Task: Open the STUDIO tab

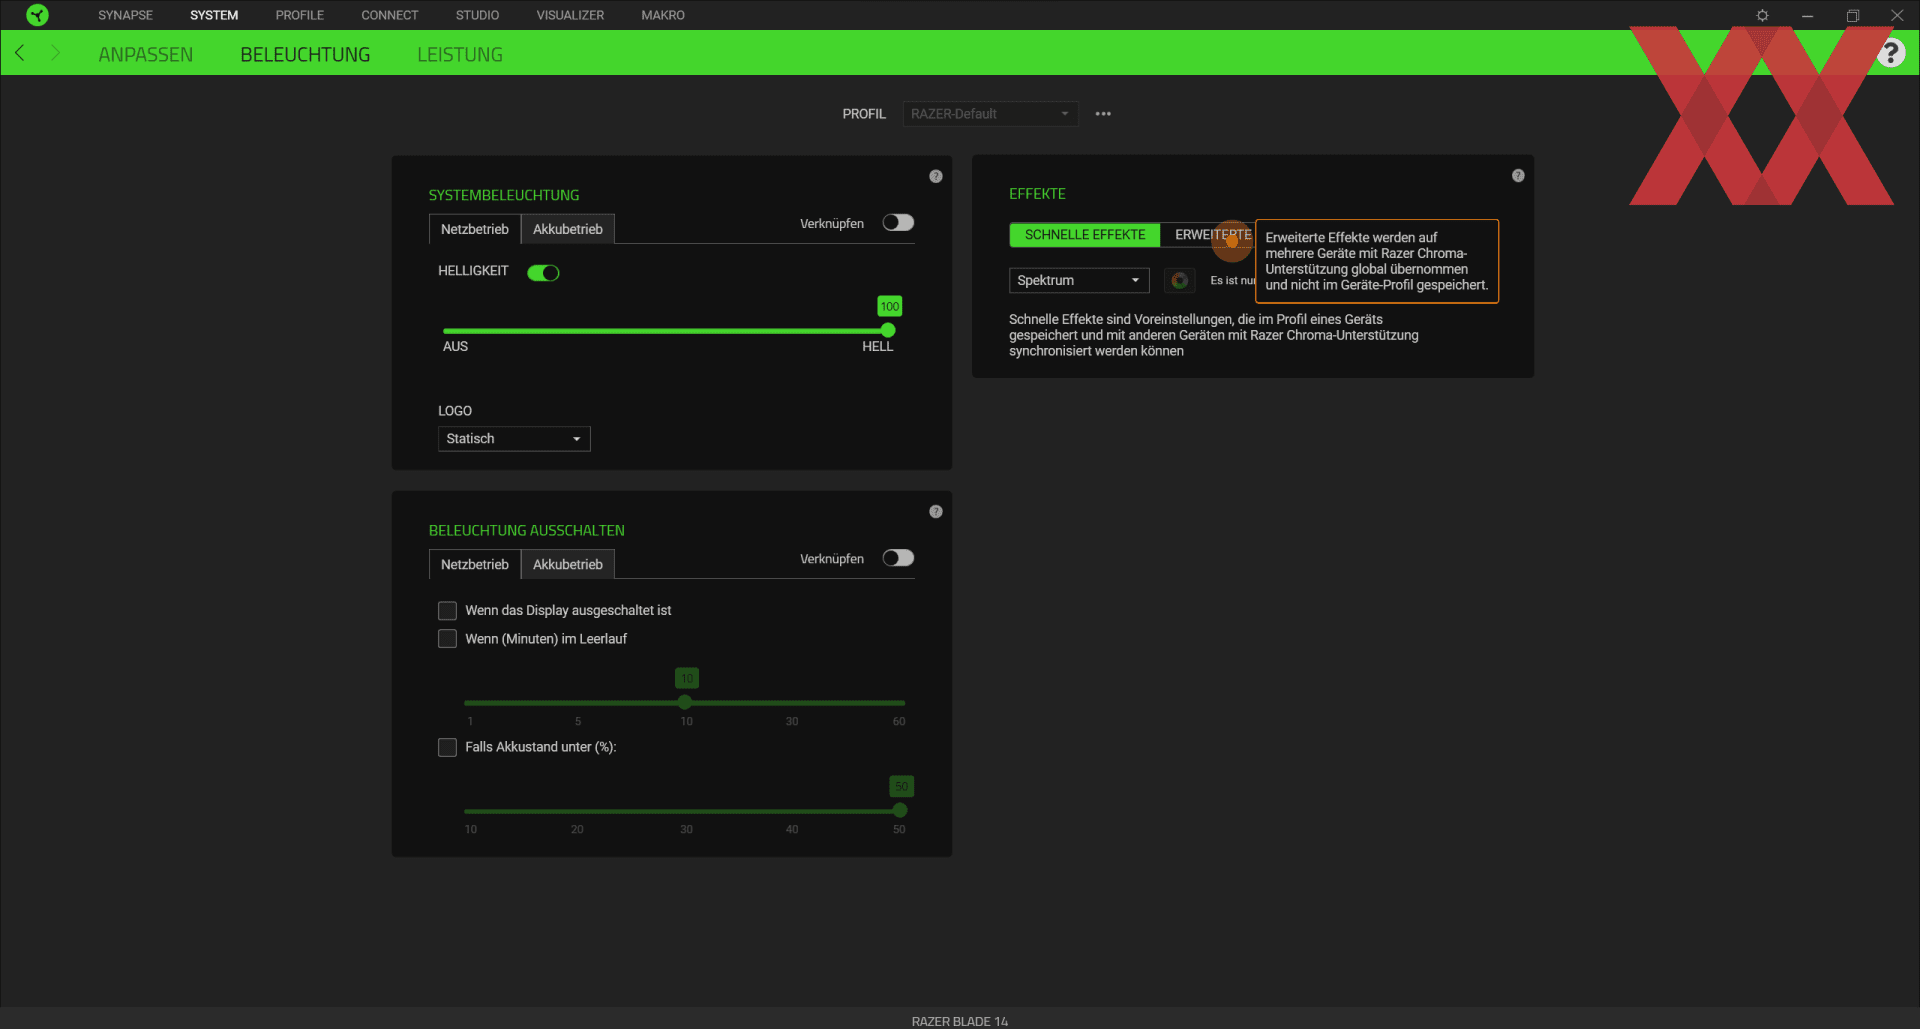Action: [477, 15]
